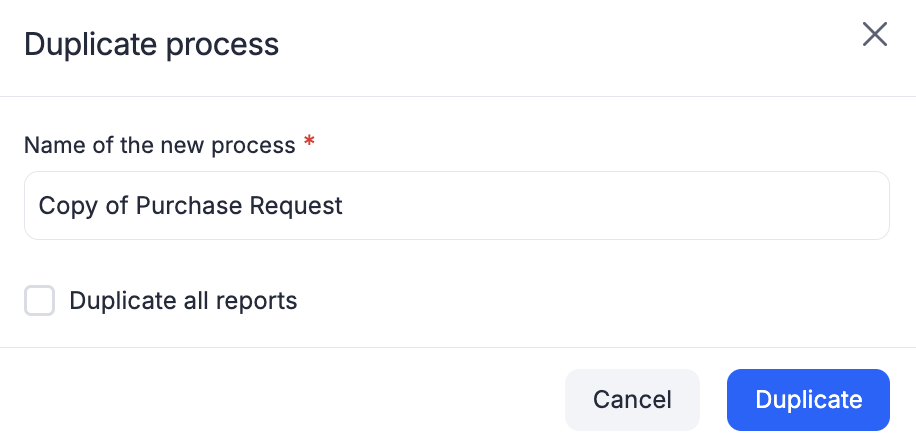Click the "Name of the new process" label
Viewport: 916px width, 444px height.
(x=159, y=145)
